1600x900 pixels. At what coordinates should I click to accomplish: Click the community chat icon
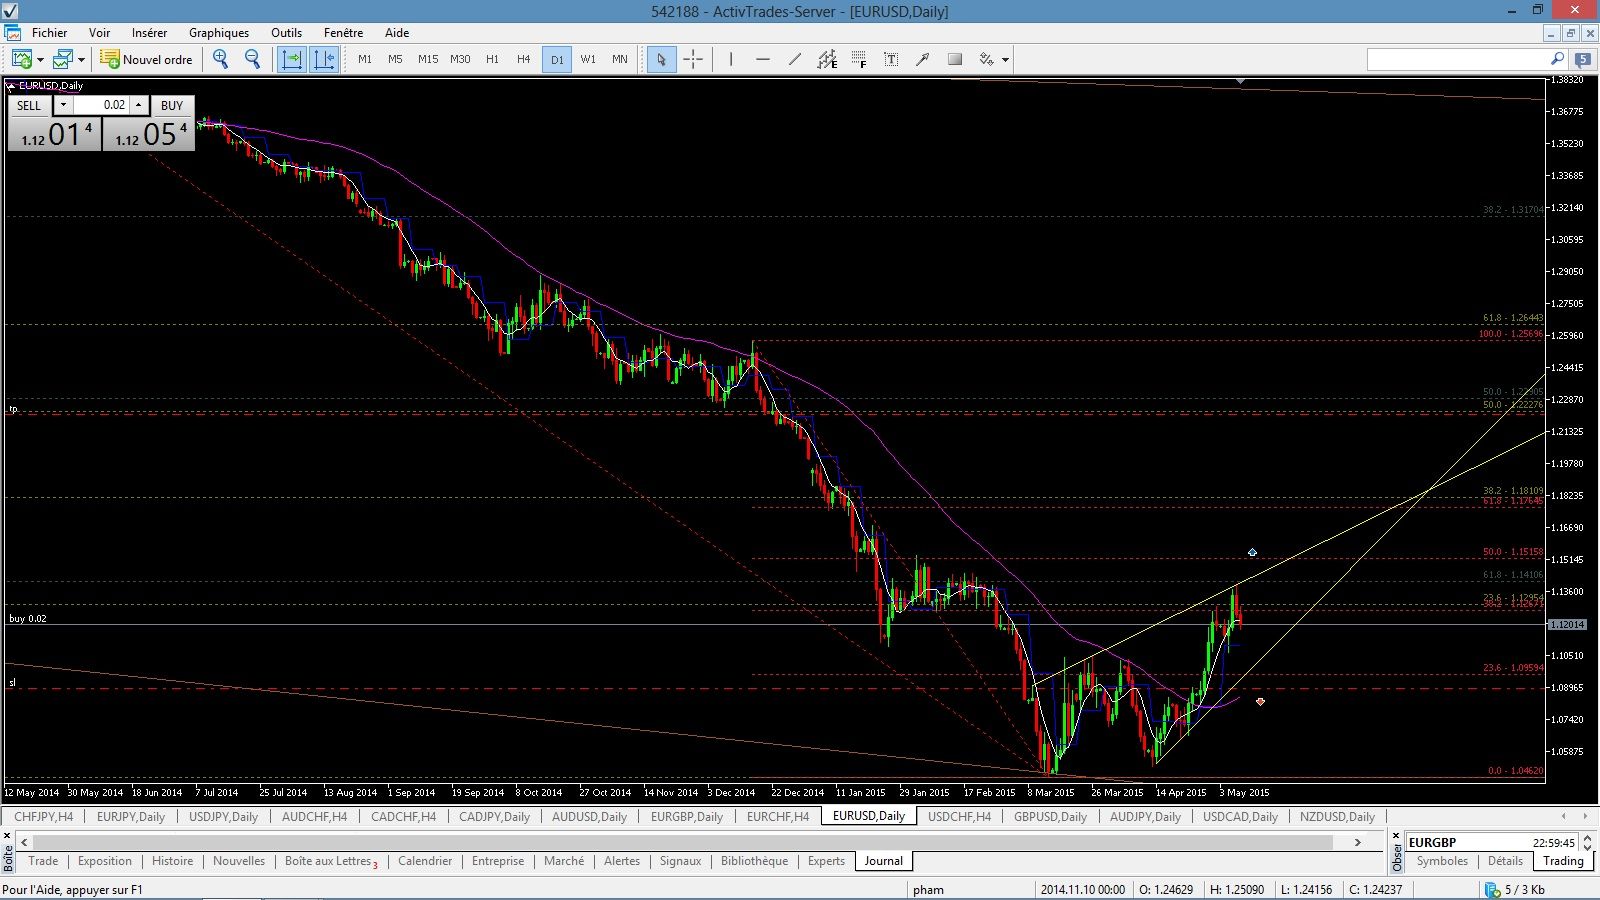click(1583, 59)
